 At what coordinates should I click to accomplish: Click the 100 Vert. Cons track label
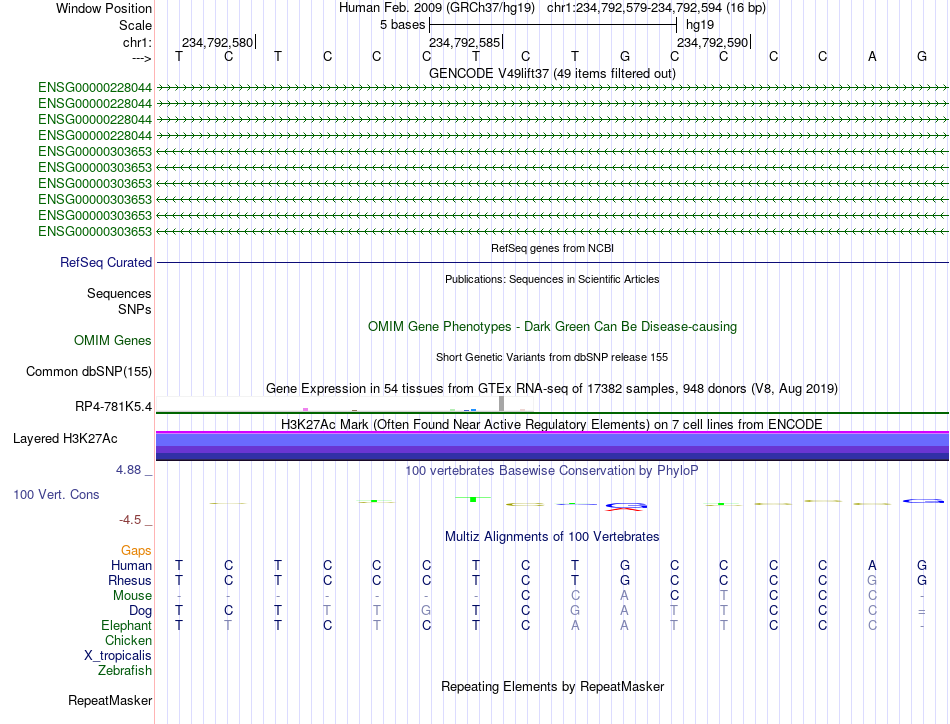[x=56, y=494]
